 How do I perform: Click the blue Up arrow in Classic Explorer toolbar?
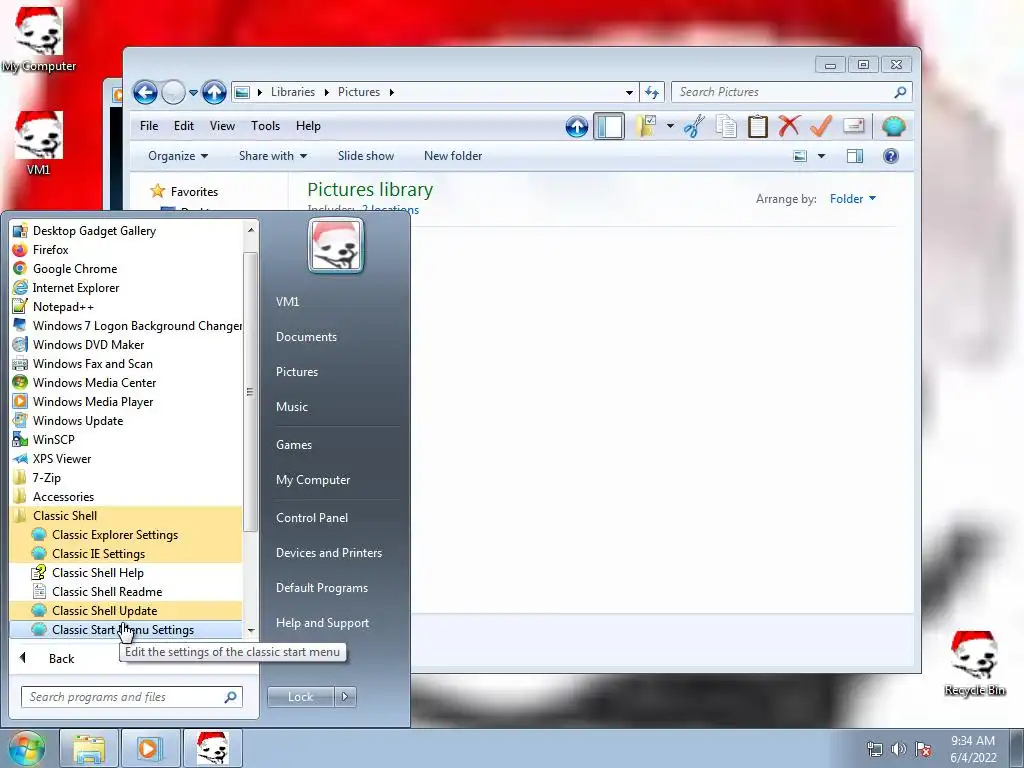577,126
